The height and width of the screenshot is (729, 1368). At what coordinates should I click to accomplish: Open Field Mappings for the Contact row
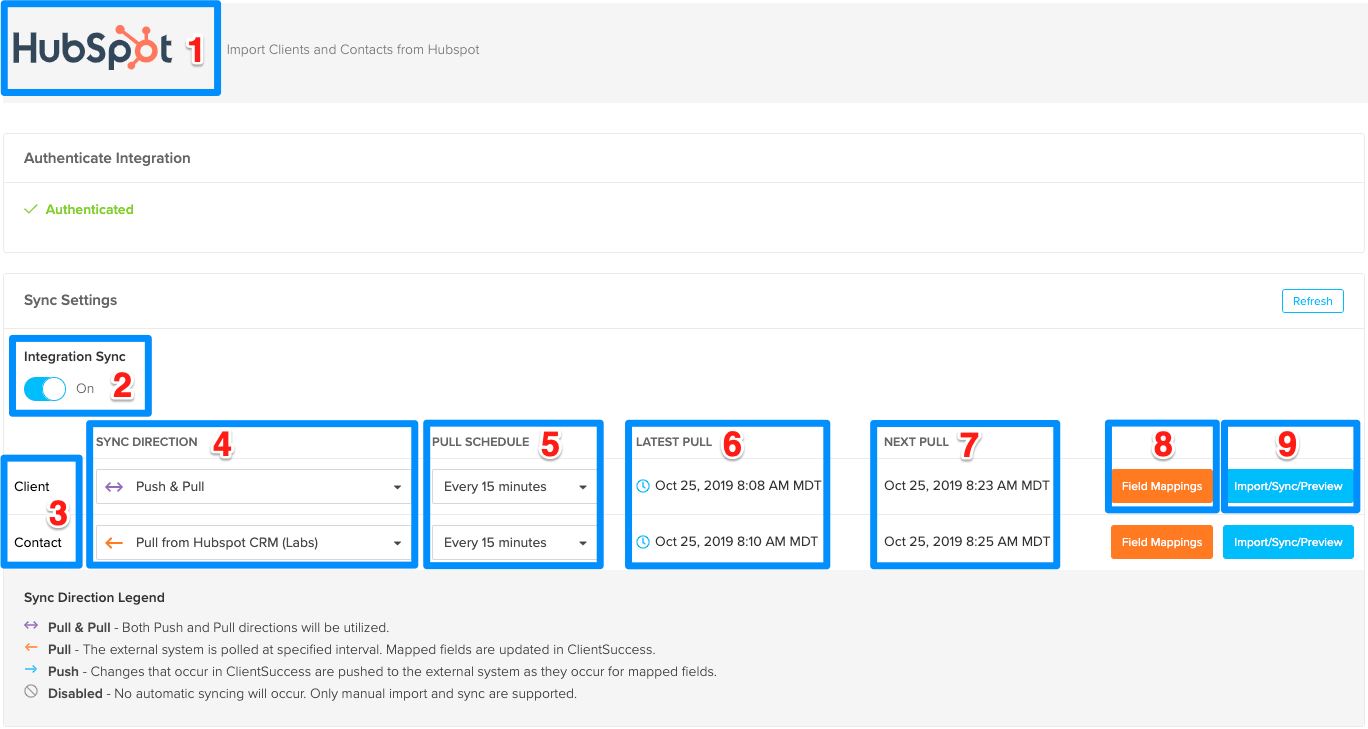pyautogui.click(x=1161, y=542)
